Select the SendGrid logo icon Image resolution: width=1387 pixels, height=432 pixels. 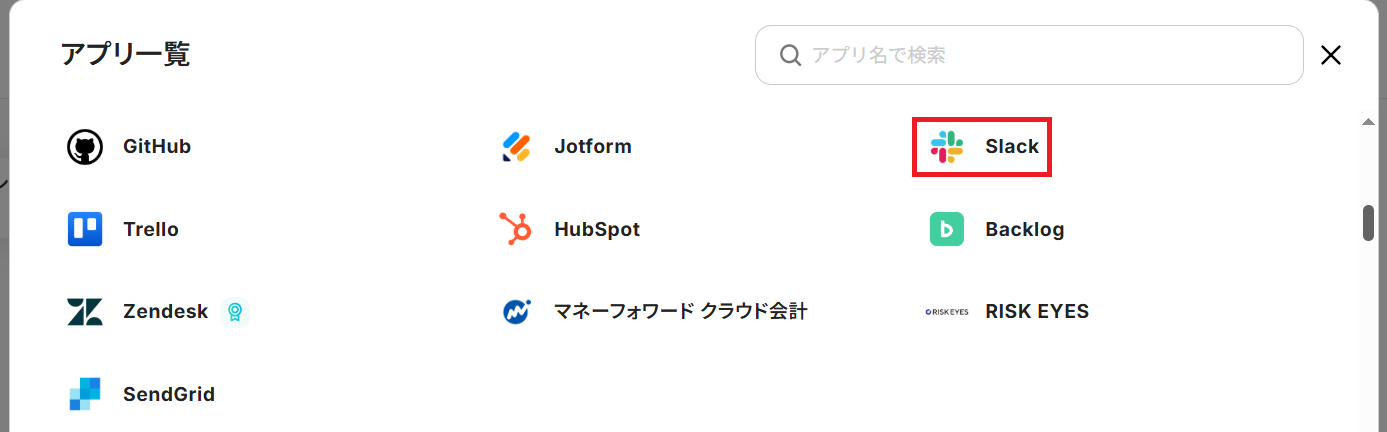85,394
